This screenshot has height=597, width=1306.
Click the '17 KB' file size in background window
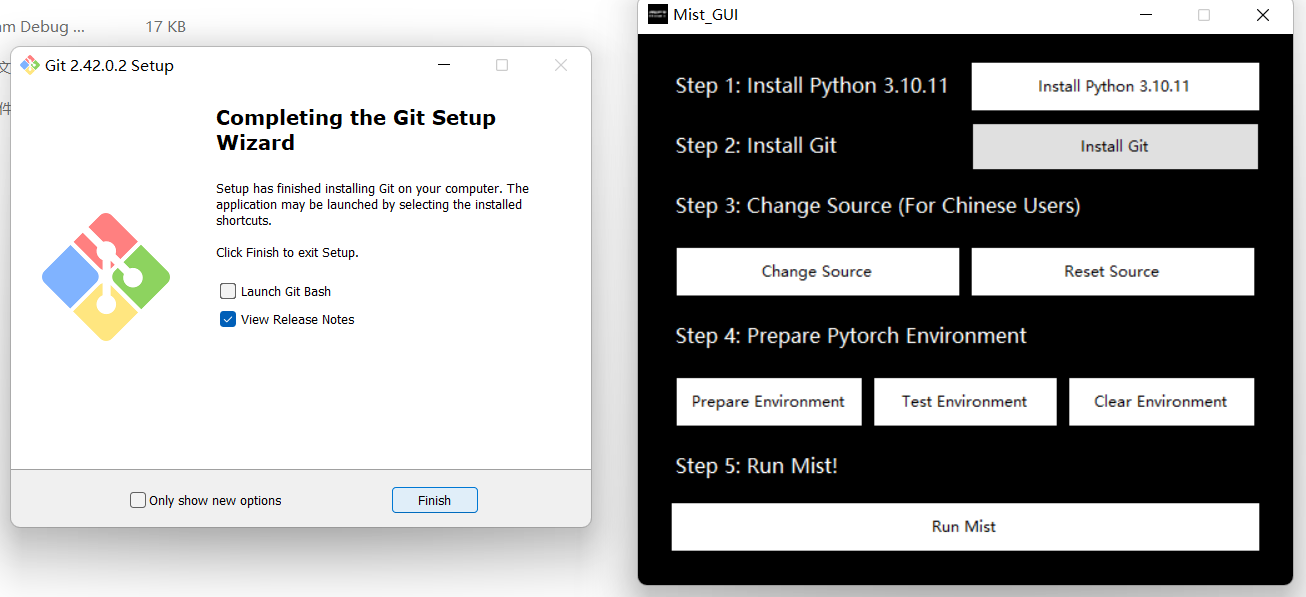pos(165,27)
